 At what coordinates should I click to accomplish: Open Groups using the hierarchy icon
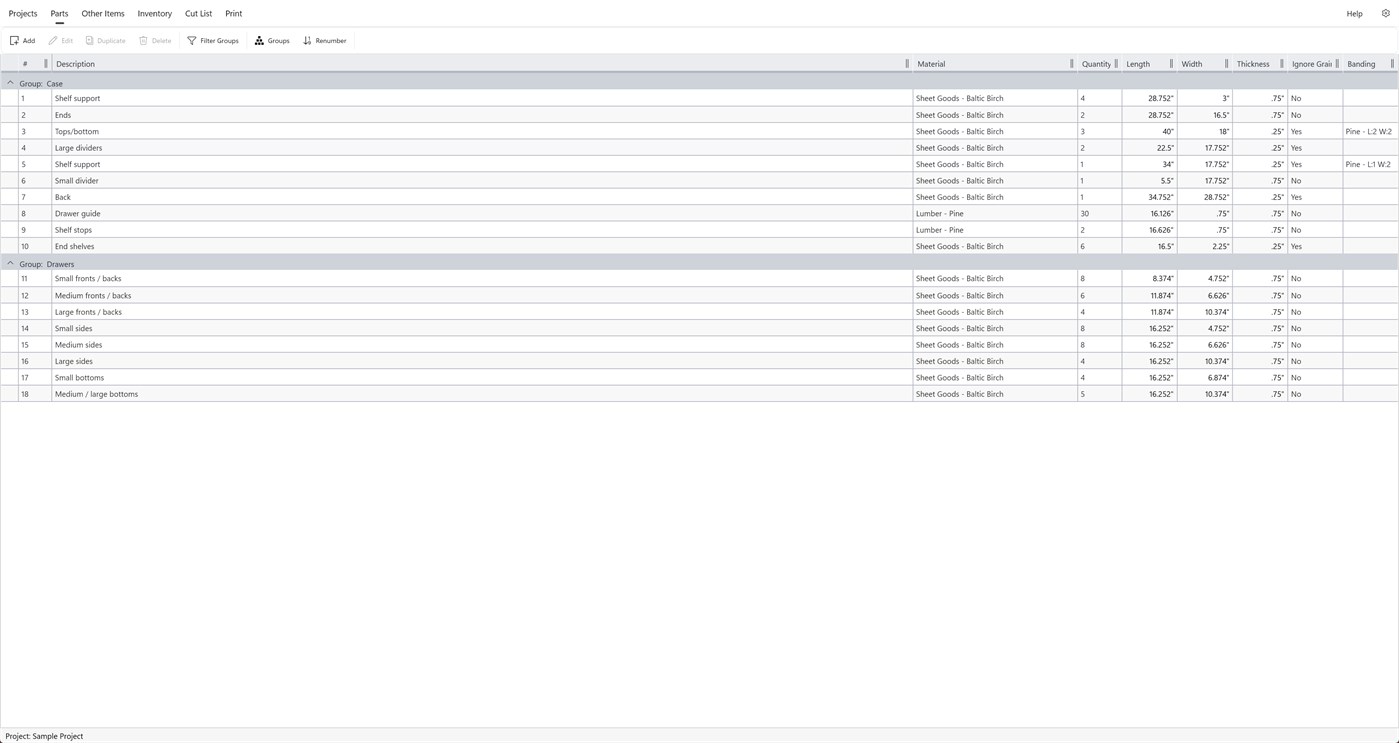(x=258, y=40)
